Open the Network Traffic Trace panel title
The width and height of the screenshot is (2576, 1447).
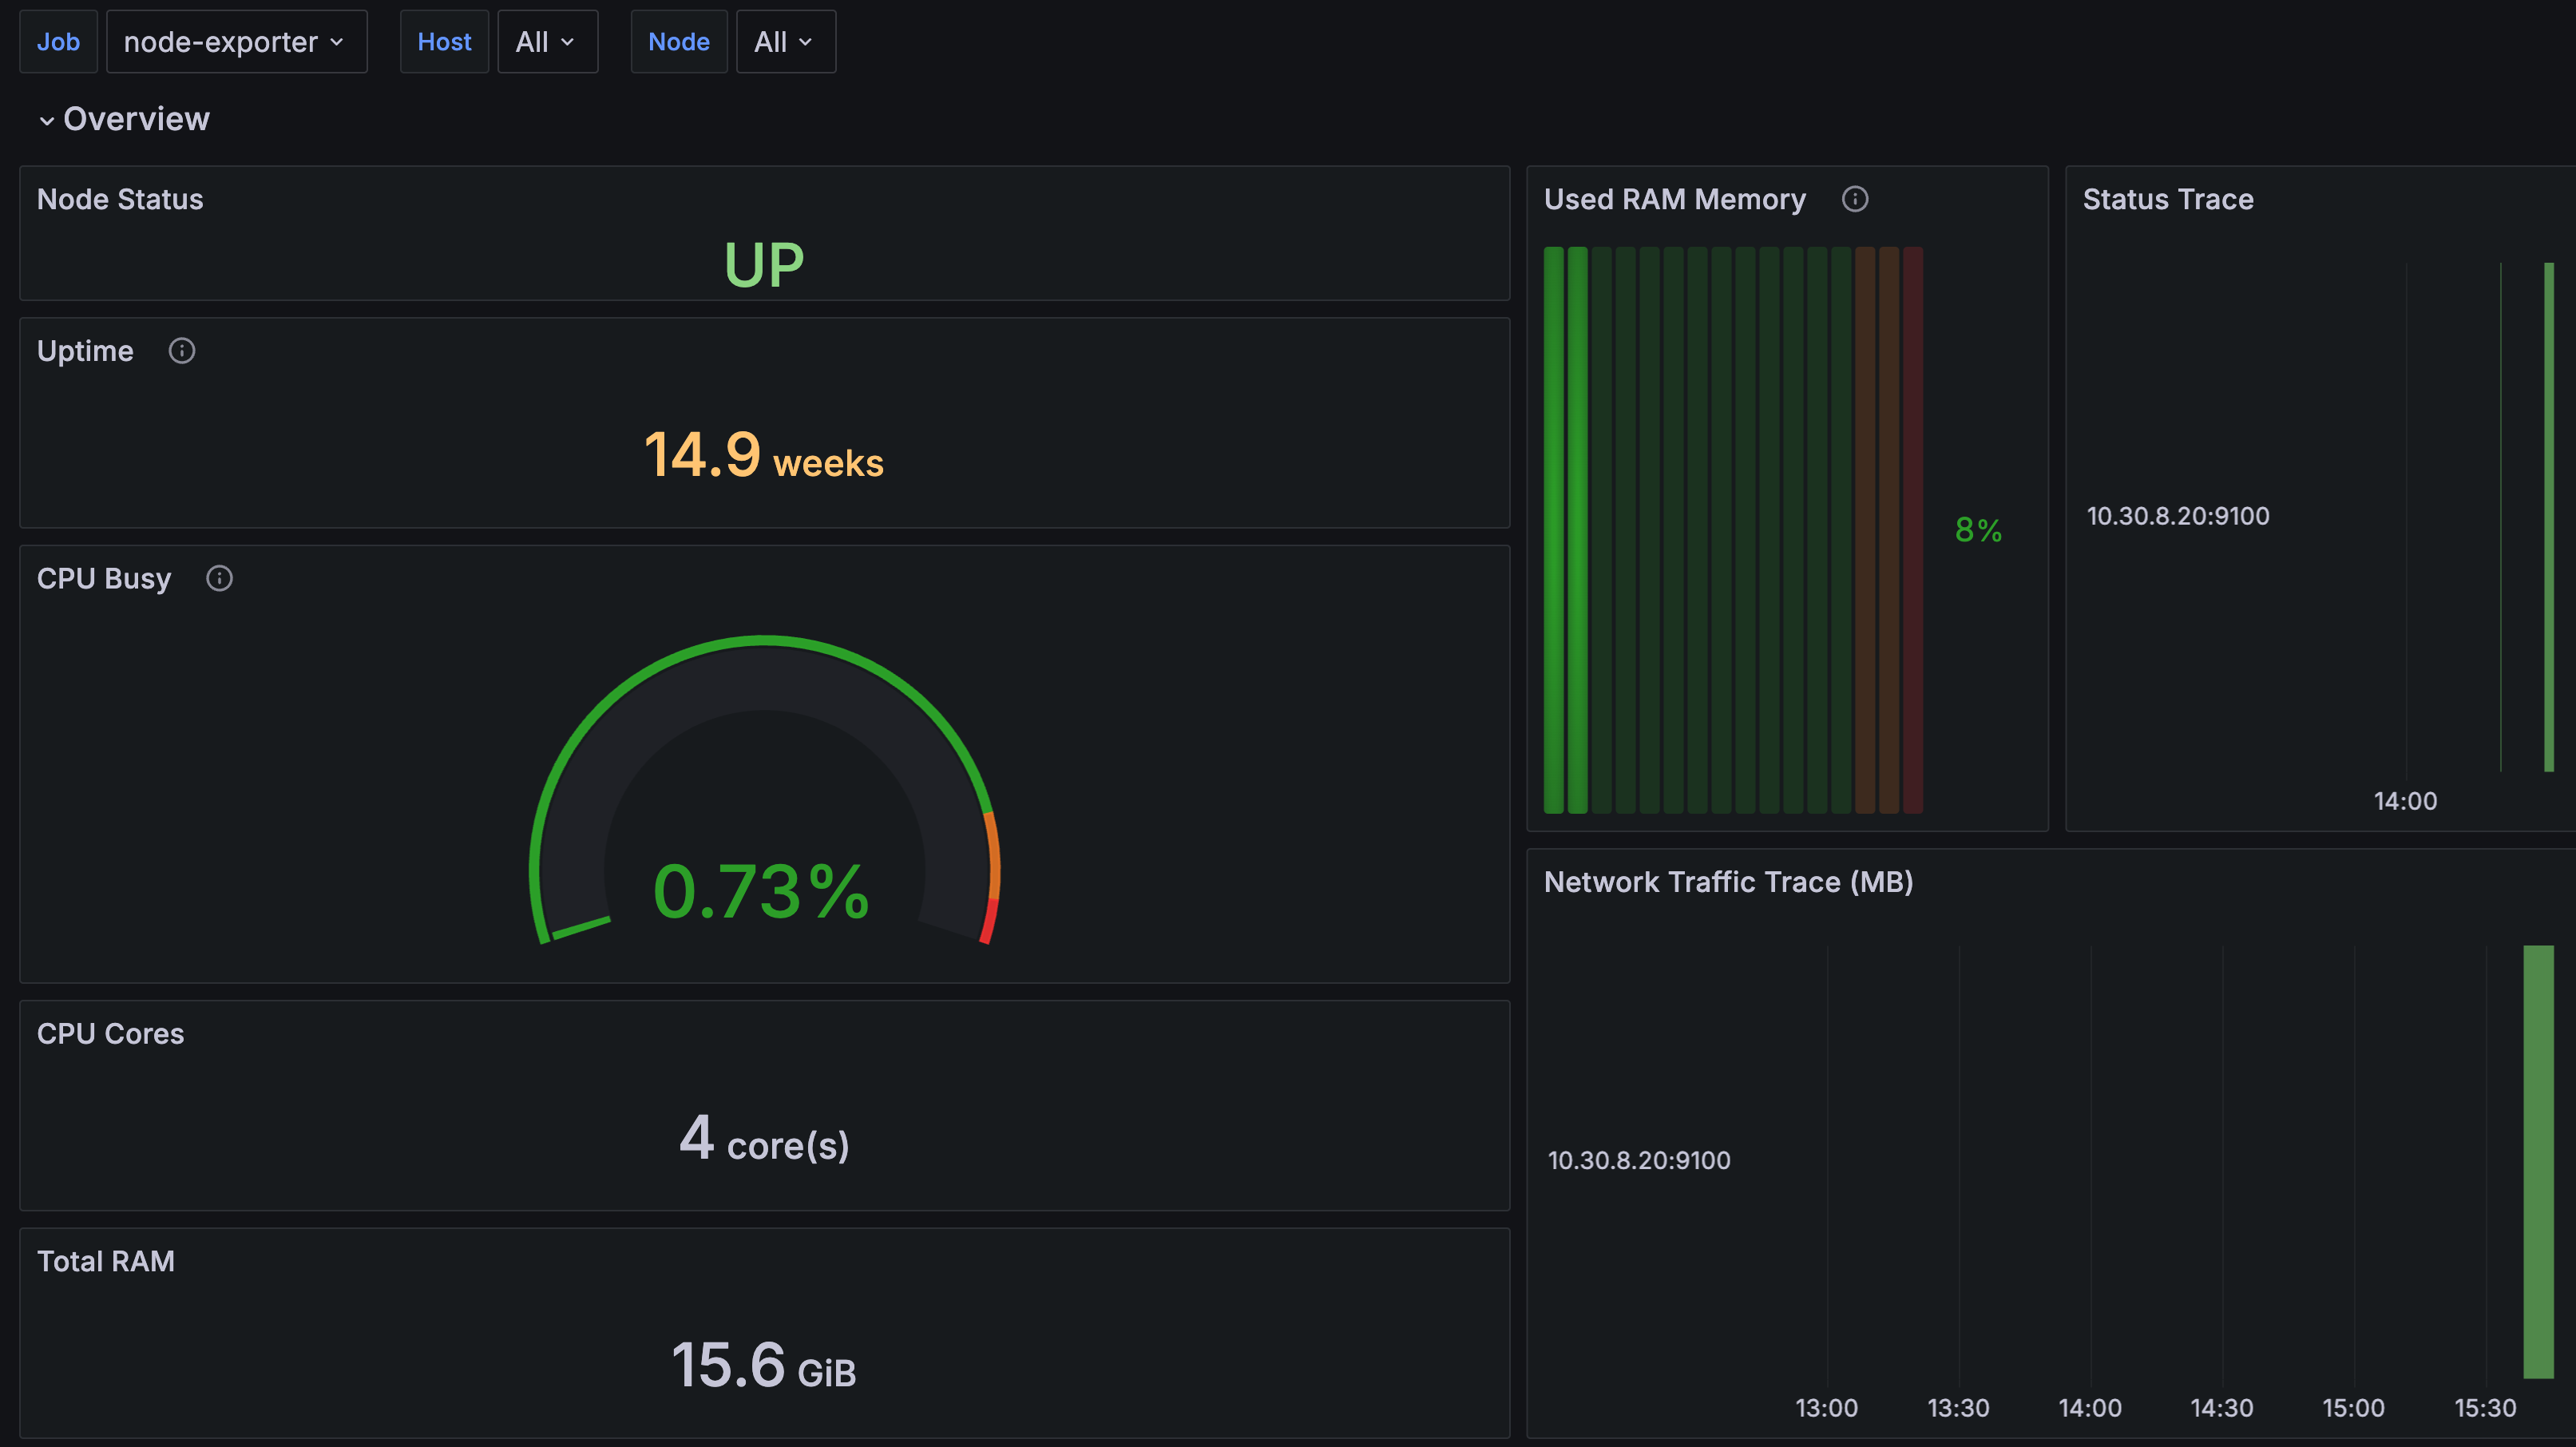(x=1727, y=882)
